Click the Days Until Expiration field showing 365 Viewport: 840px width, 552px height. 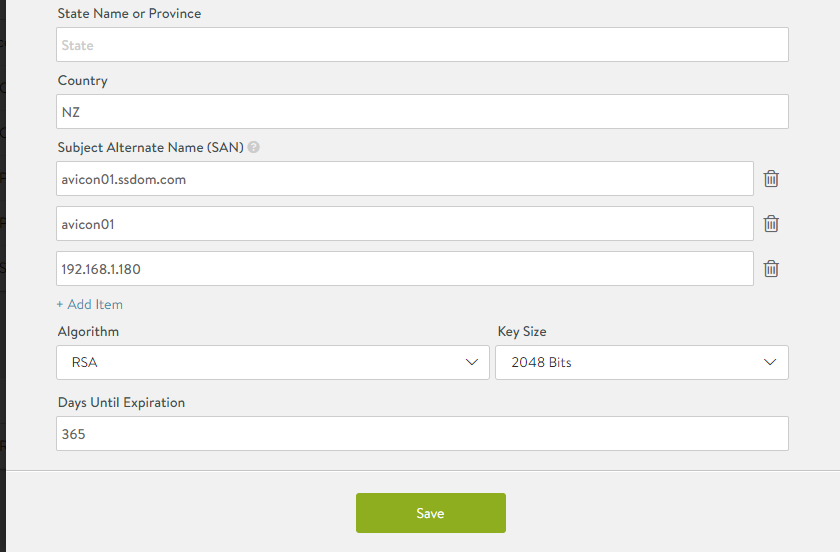pyautogui.click(x=422, y=434)
